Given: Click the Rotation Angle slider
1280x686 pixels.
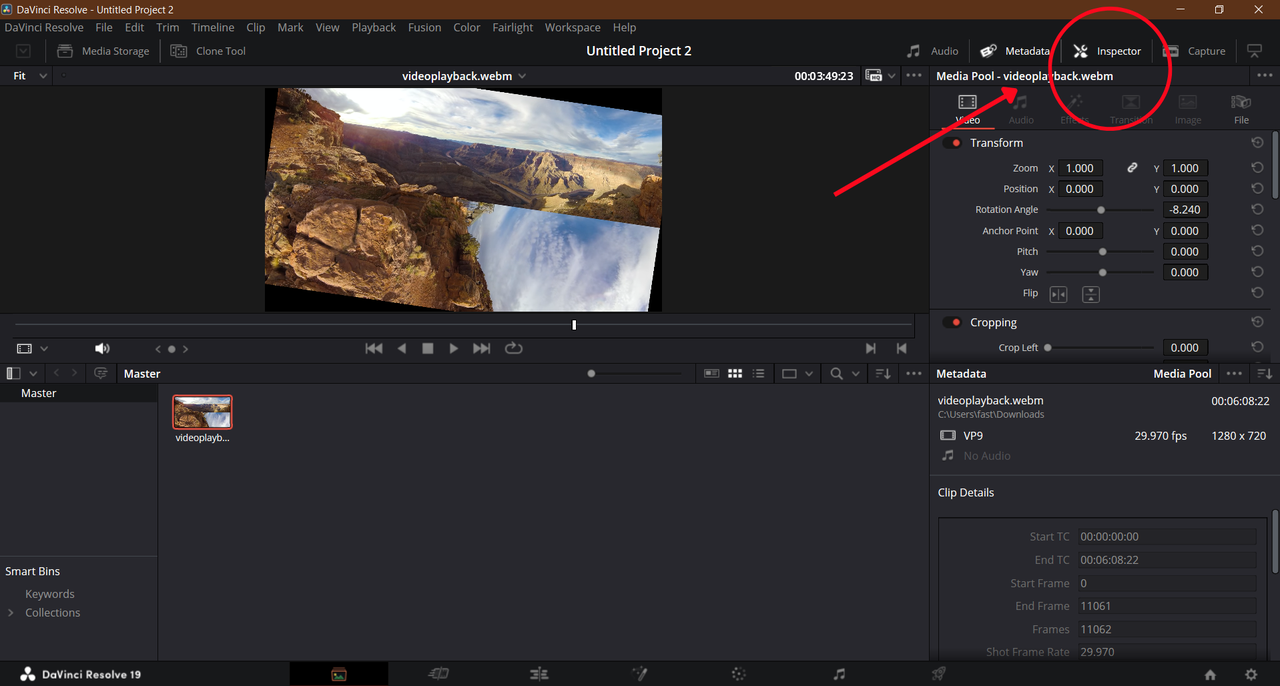Looking at the screenshot, I should click(x=1100, y=210).
